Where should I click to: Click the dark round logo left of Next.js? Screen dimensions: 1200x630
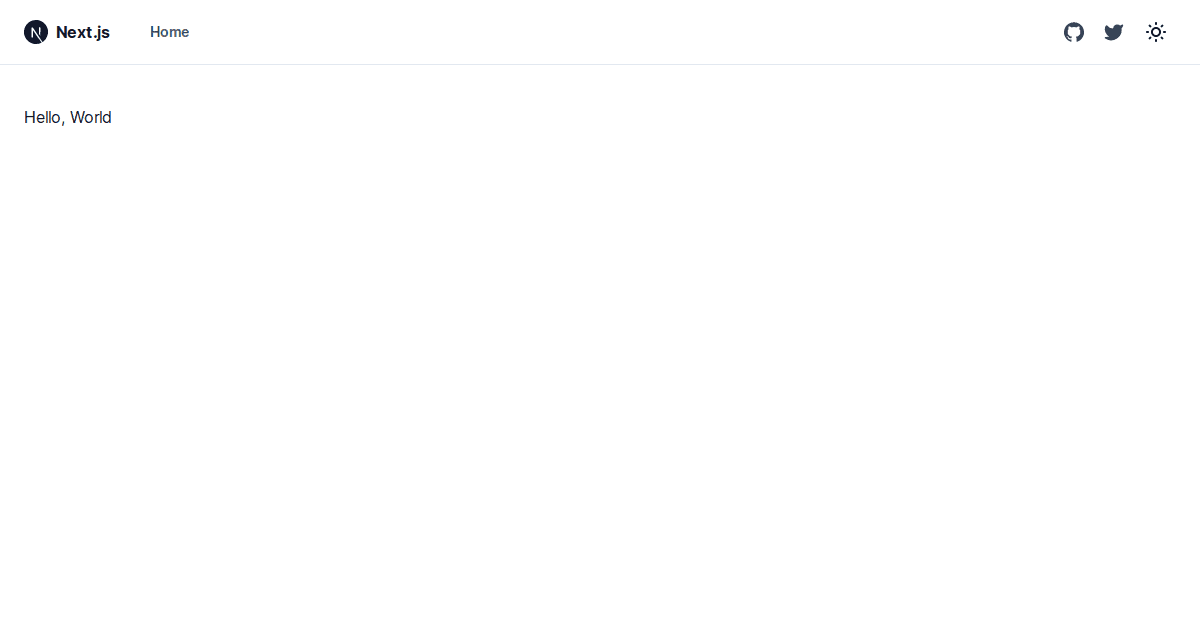point(36,32)
